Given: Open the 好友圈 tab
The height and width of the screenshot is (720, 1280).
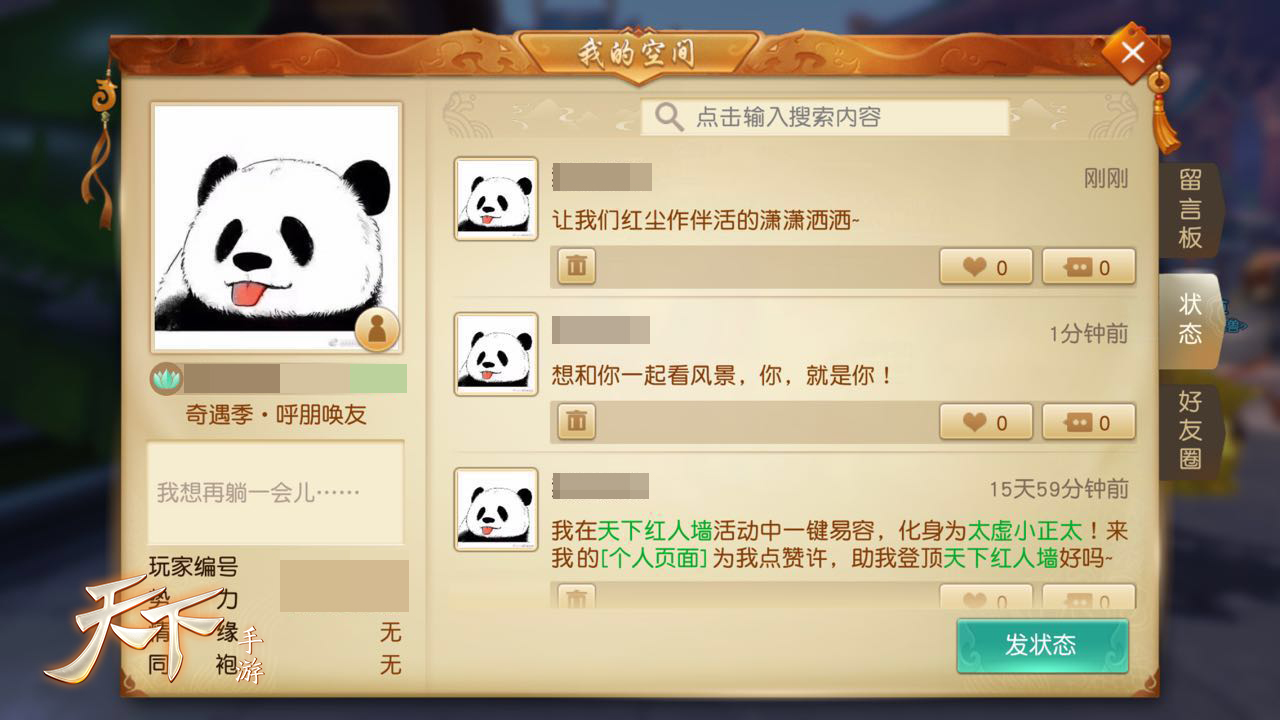Looking at the screenshot, I should [1190, 430].
